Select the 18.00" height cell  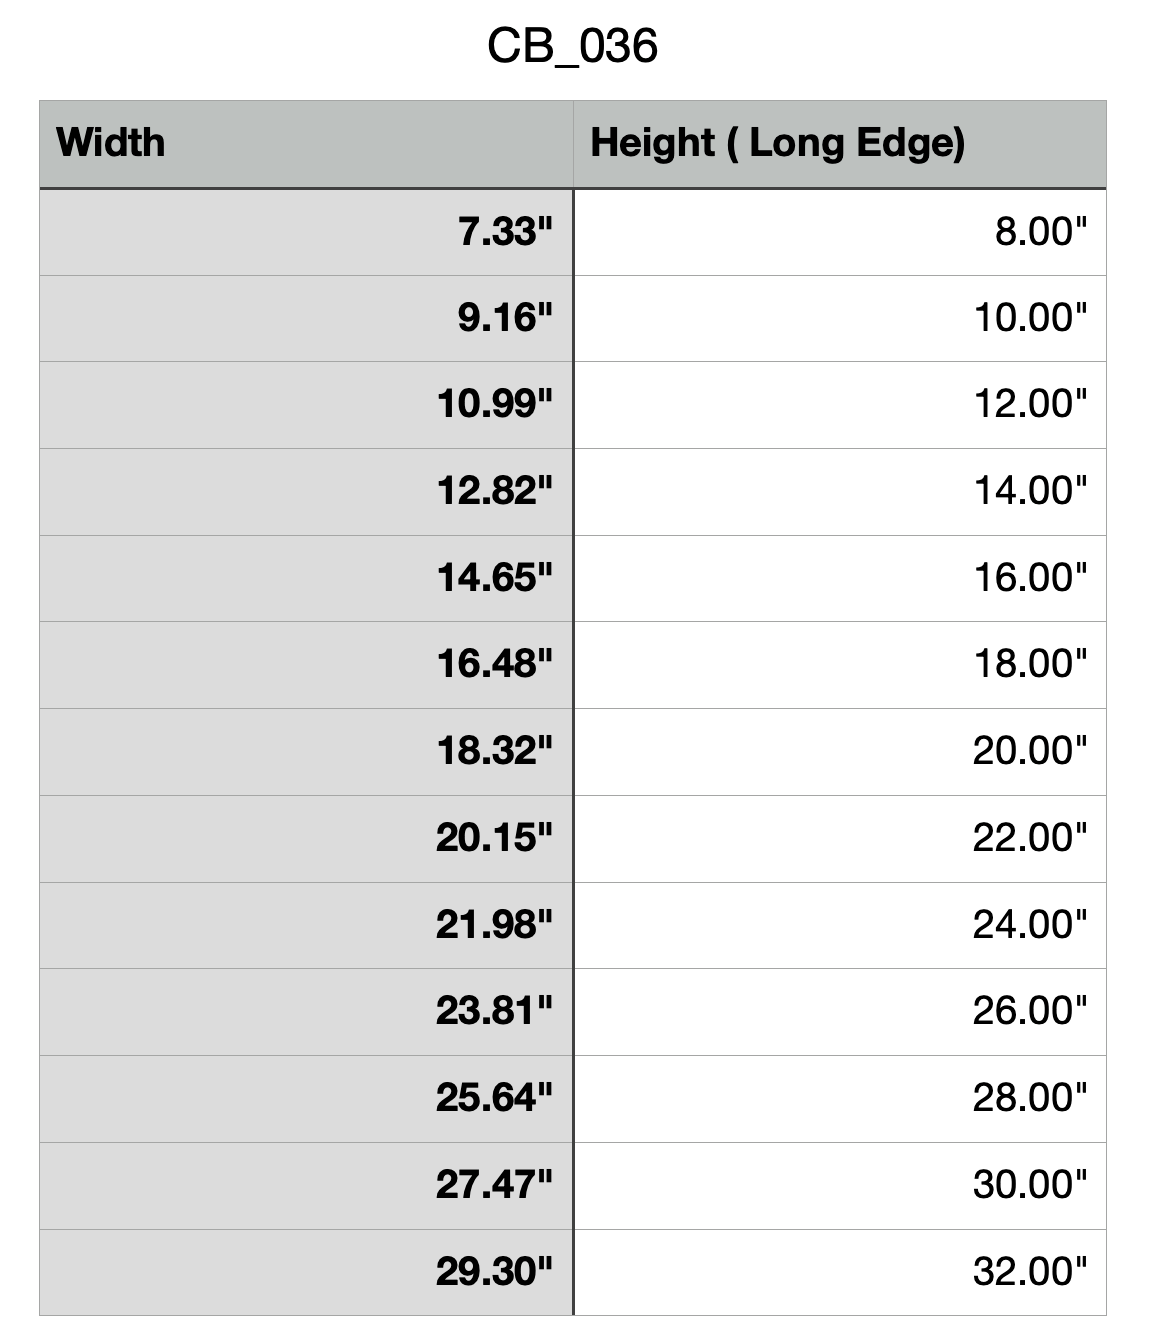point(1030,664)
